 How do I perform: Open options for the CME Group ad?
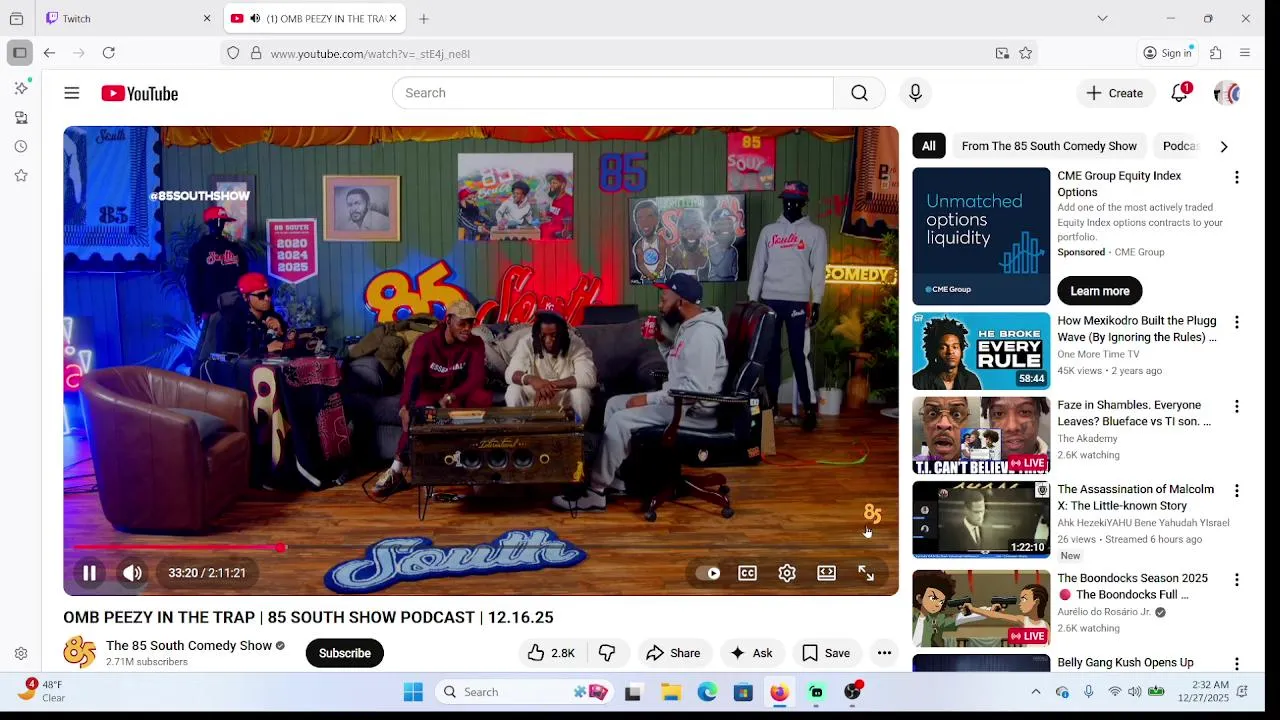pyautogui.click(x=1237, y=177)
